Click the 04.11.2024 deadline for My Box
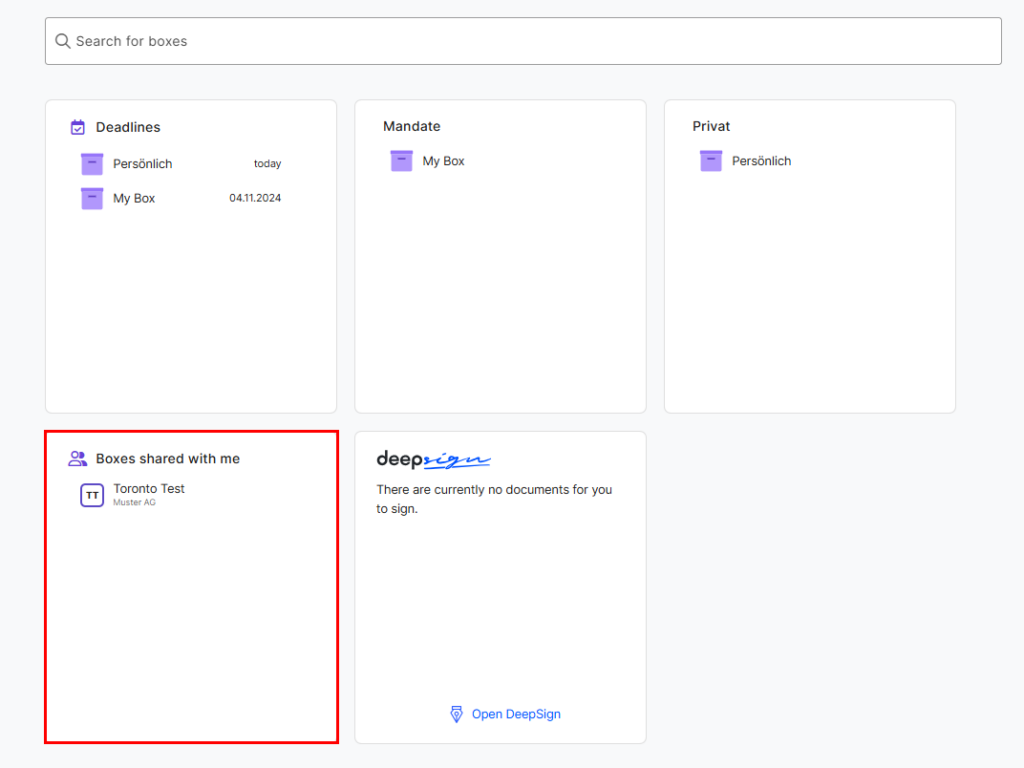Image resolution: width=1024 pixels, height=768 pixels. [255, 198]
